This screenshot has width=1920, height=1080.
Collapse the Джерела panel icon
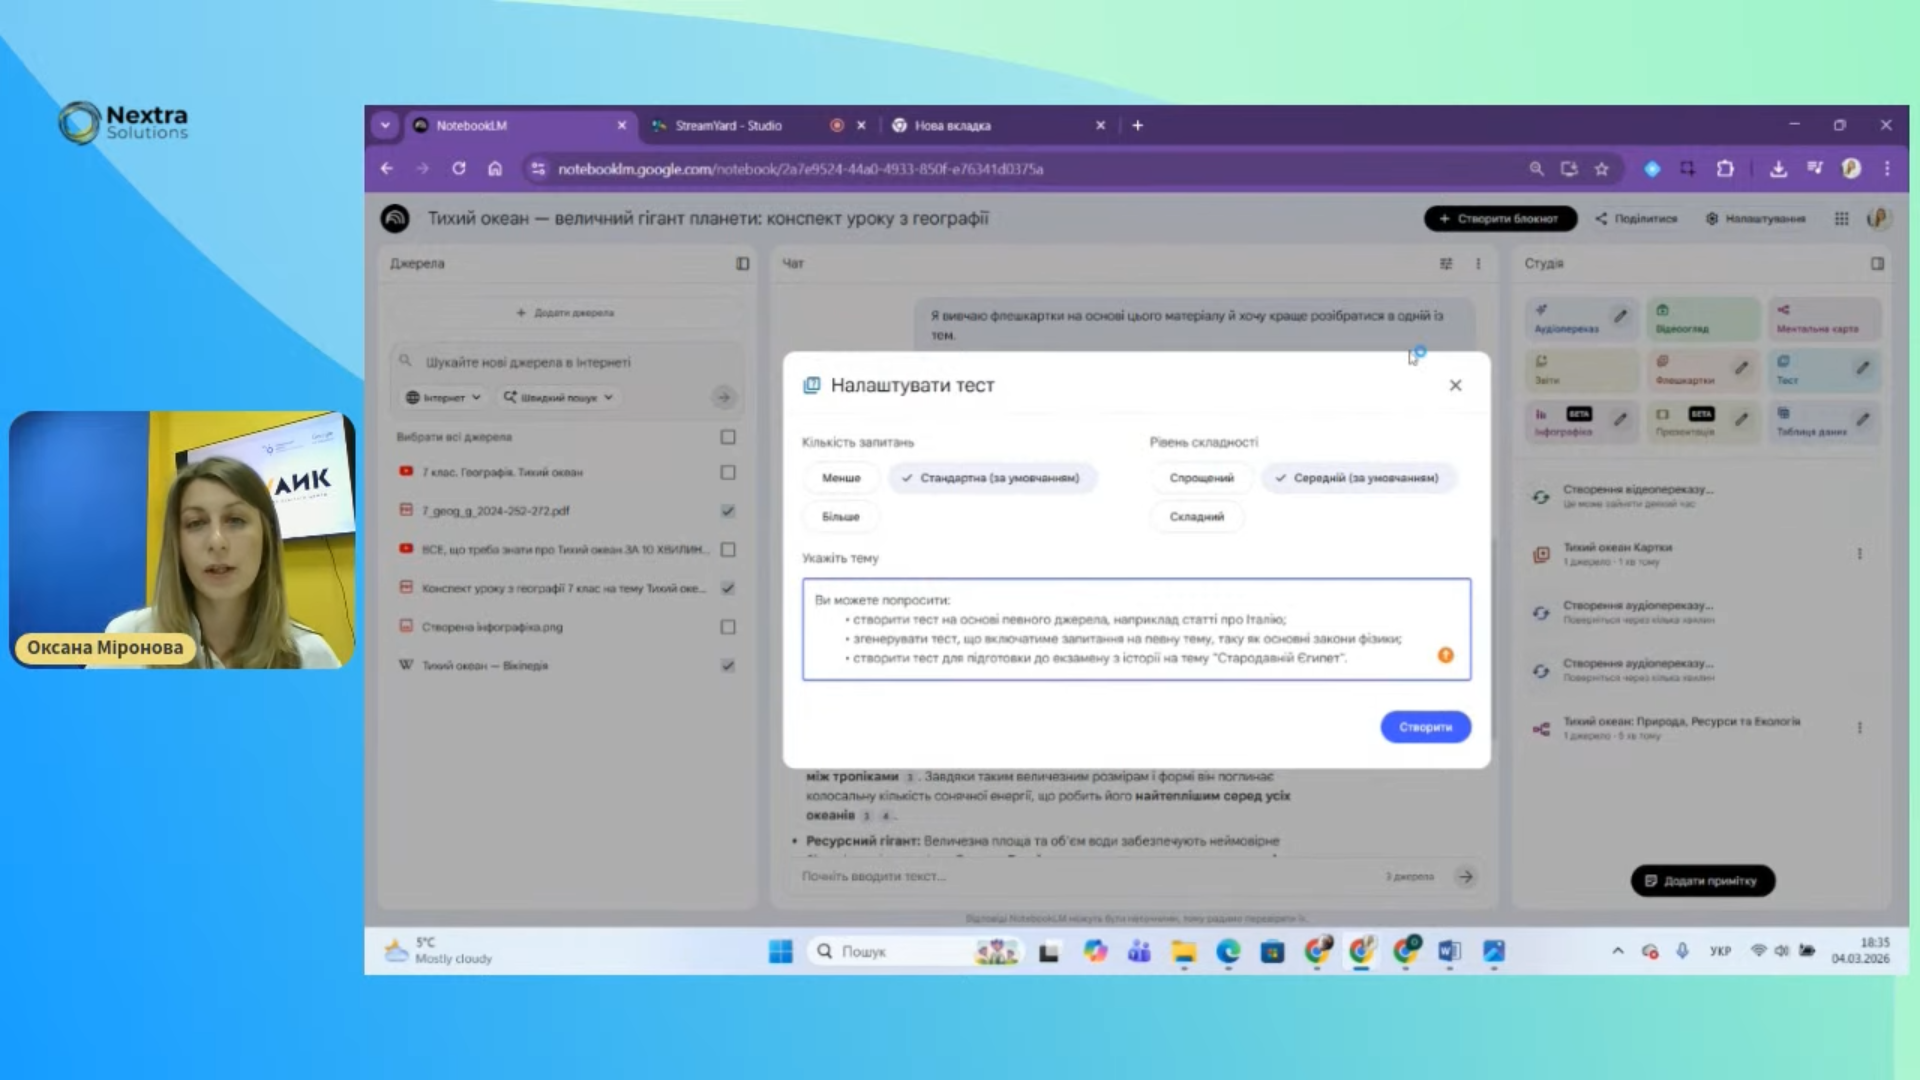point(742,263)
